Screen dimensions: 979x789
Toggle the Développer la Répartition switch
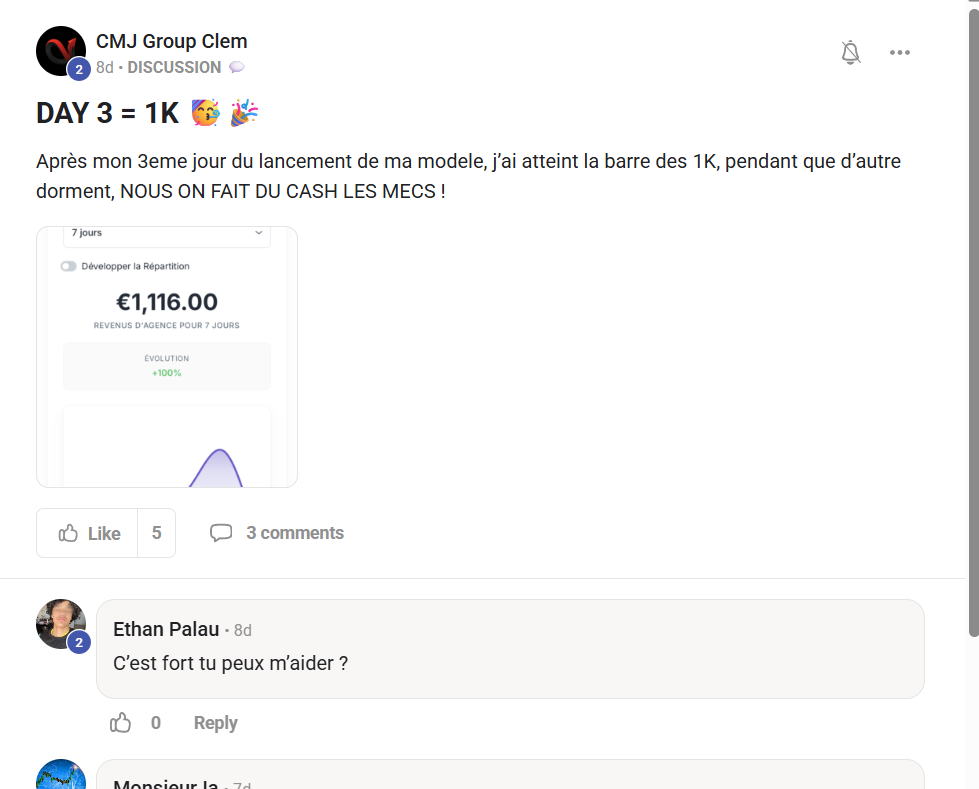pos(69,266)
